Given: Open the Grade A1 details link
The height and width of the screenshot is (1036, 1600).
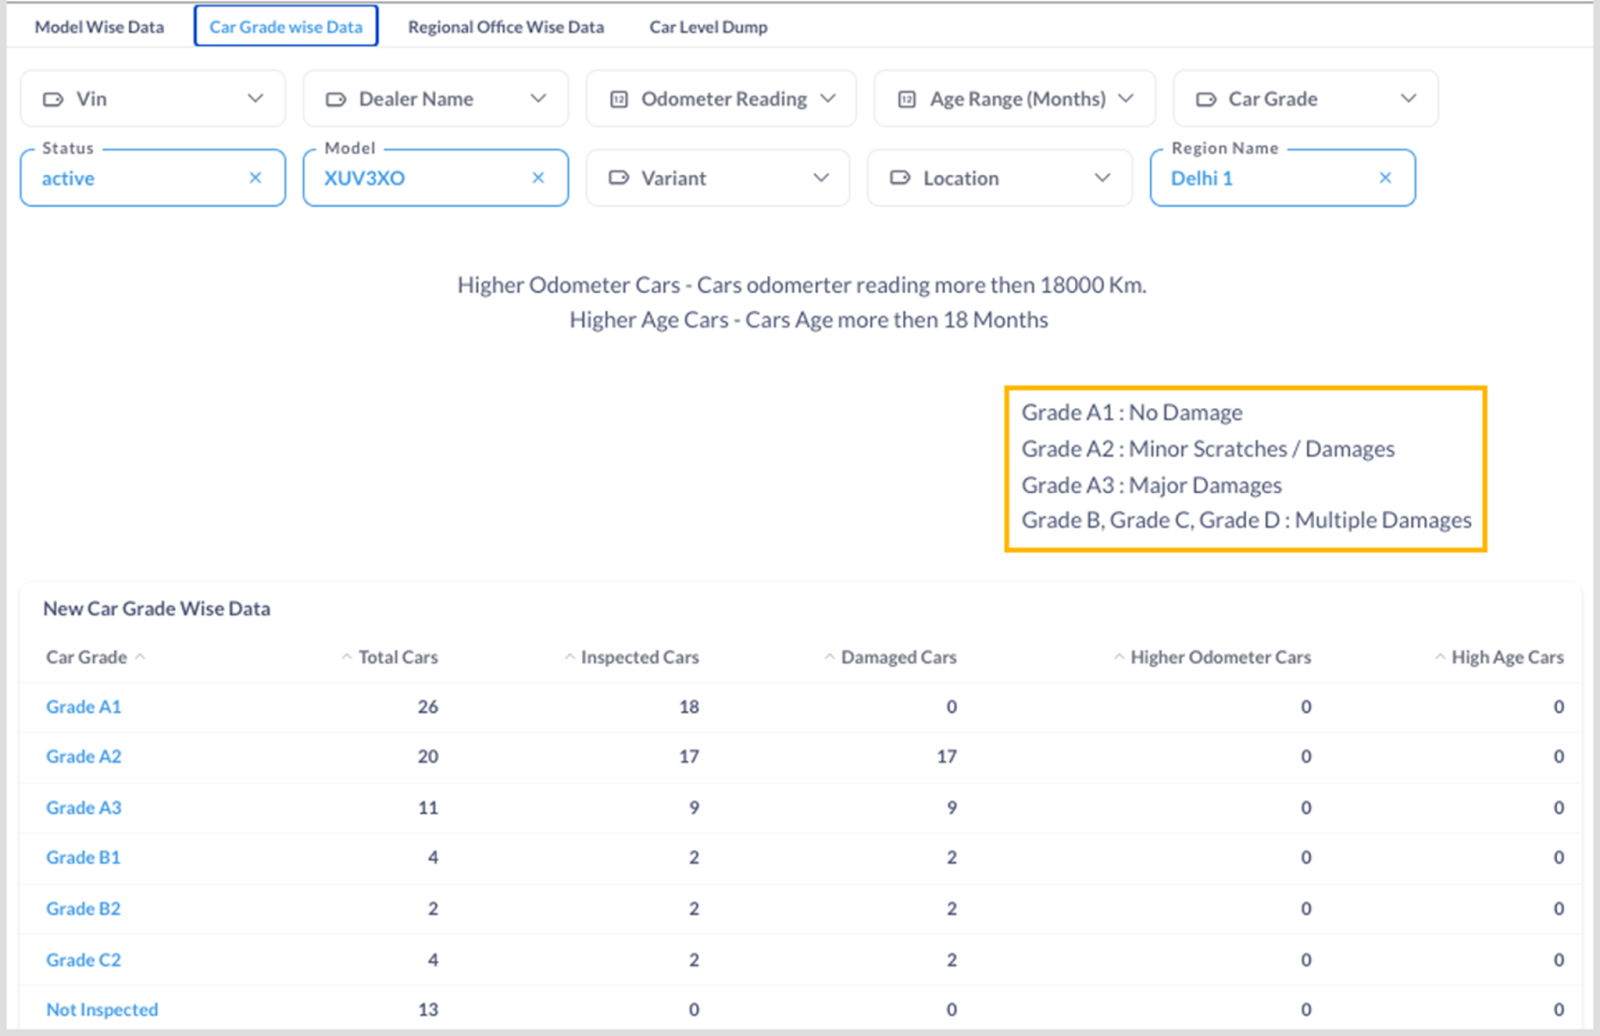Looking at the screenshot, I should [83, 706].
